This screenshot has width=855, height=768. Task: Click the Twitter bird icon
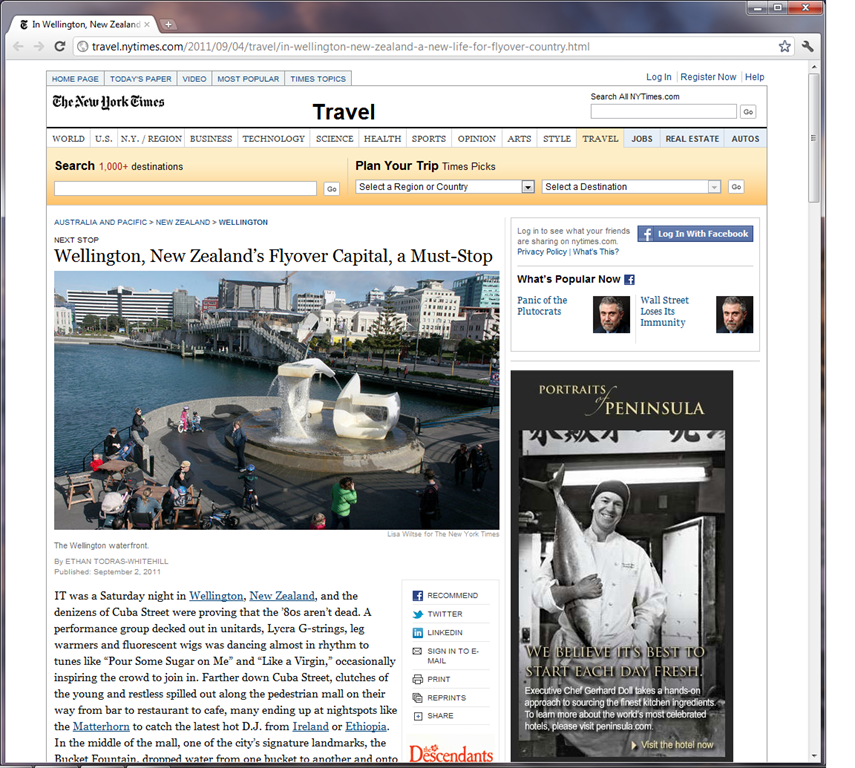[x=418, y=614]
